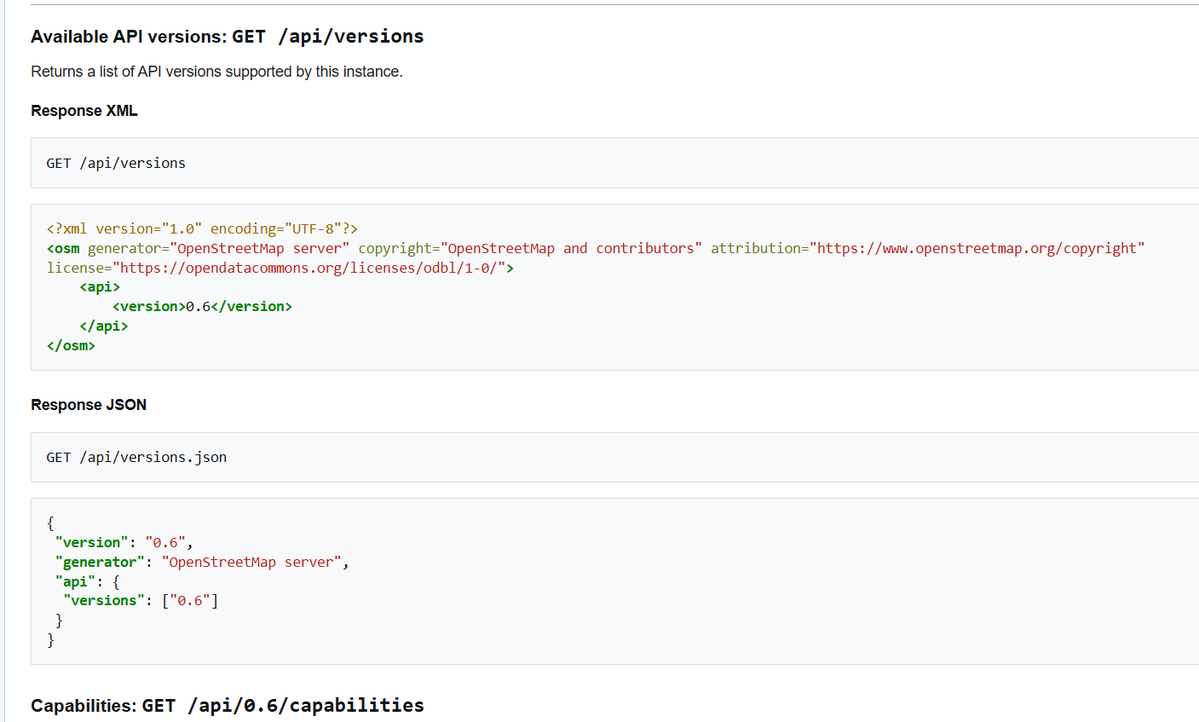Click the osm generator attribute line
The width and height of the screenshot is (1199, 722).
595,249
